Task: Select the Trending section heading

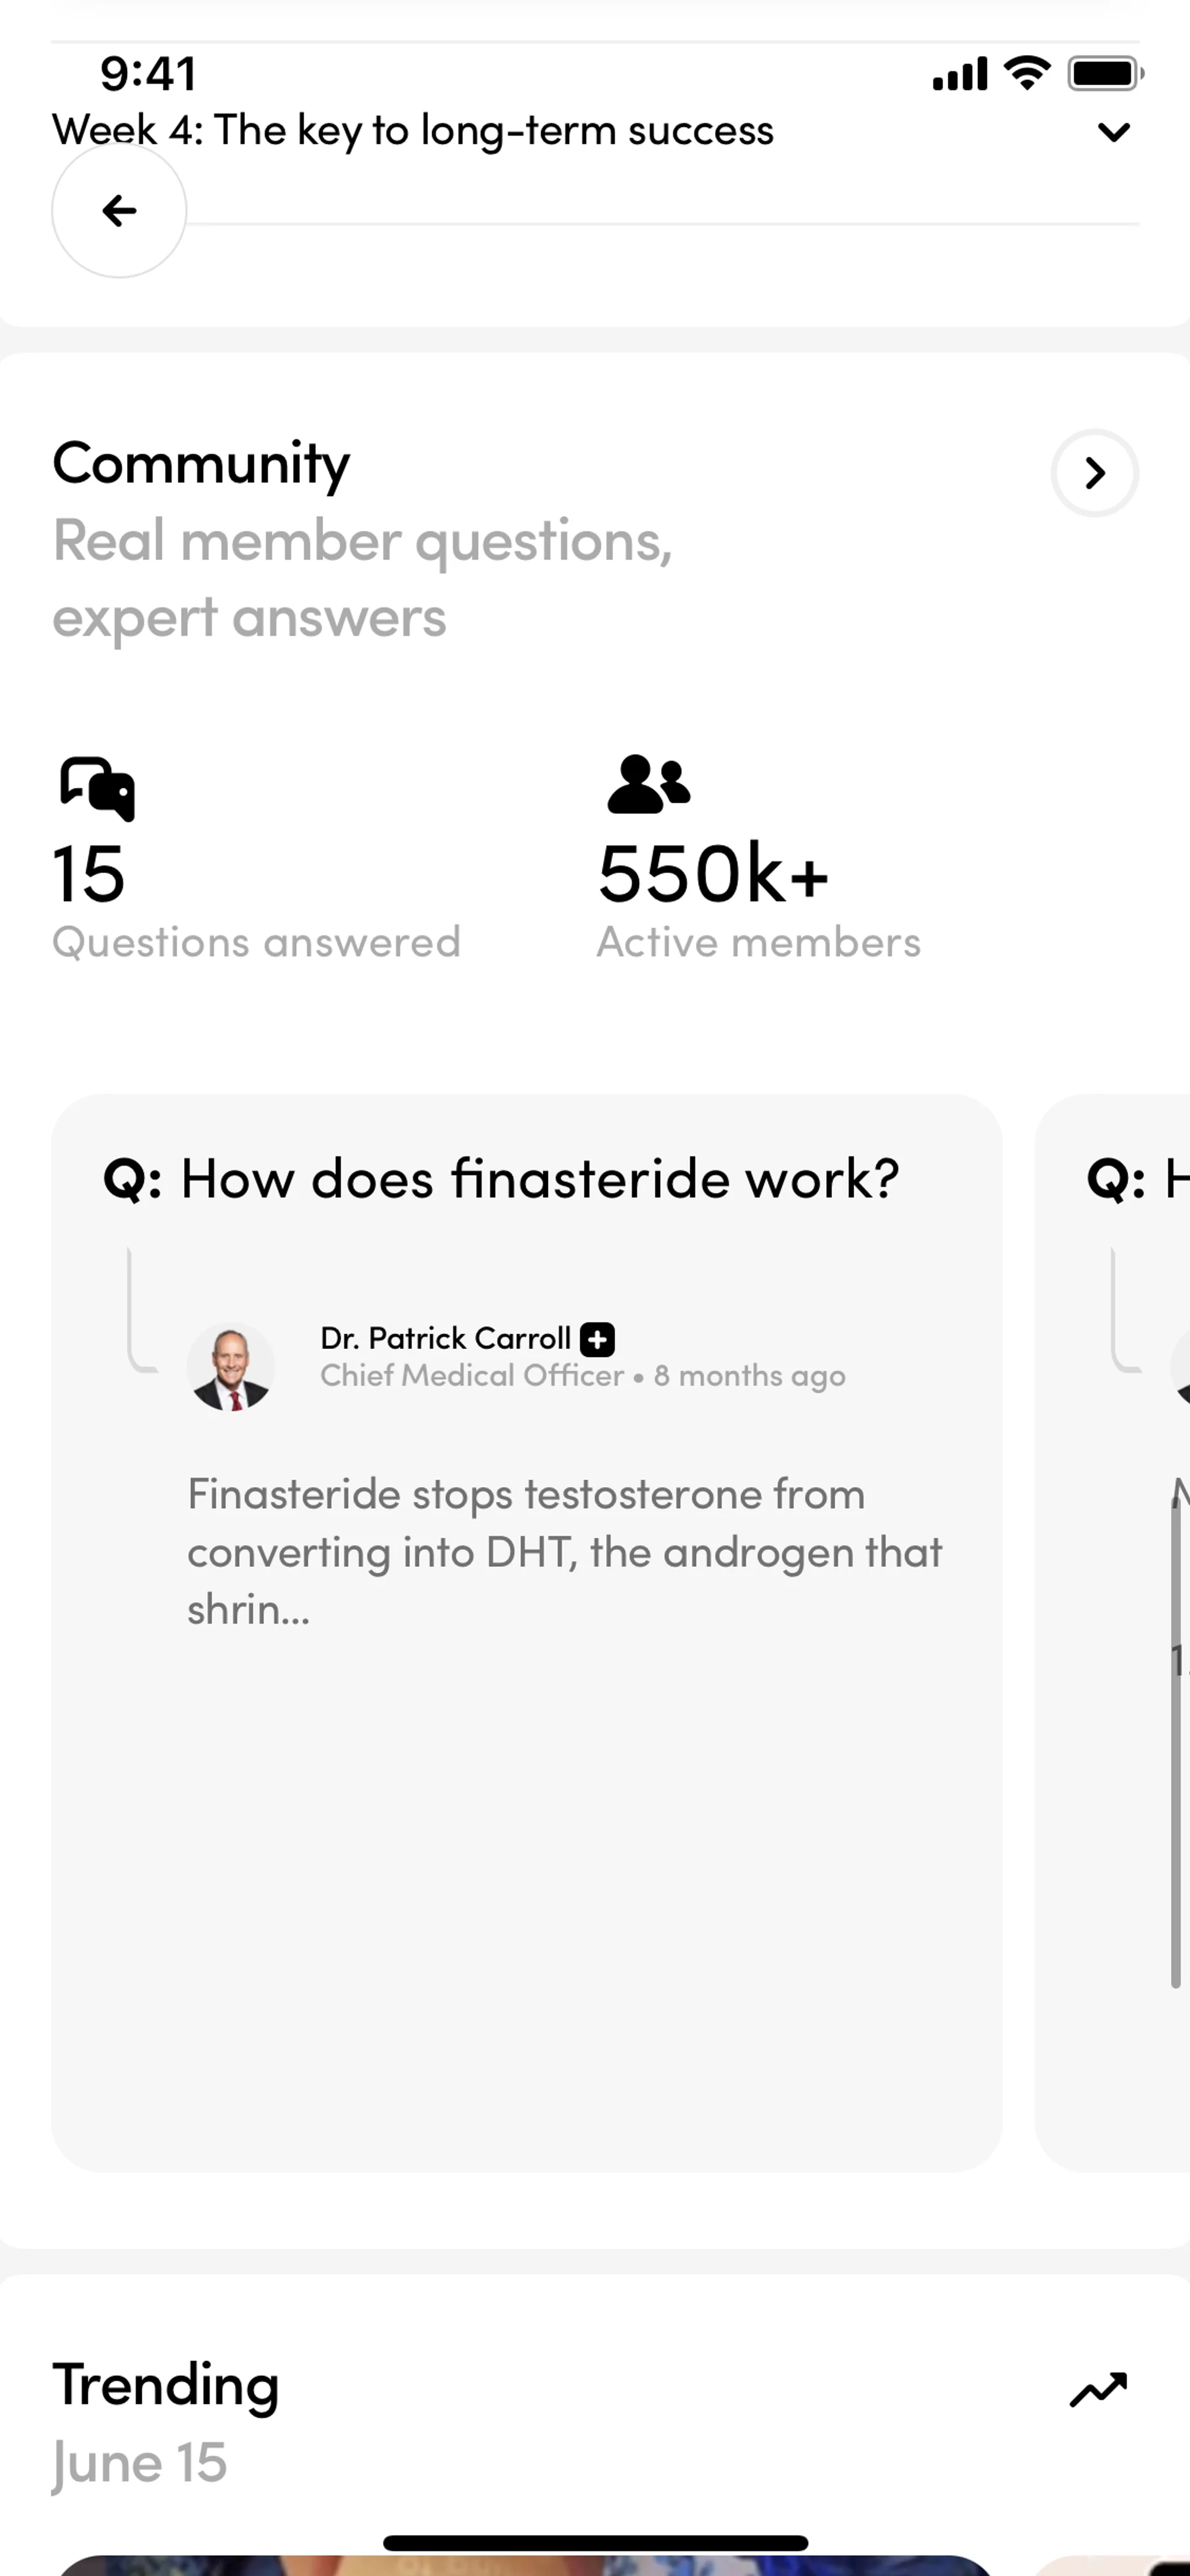Action: 166,2386
